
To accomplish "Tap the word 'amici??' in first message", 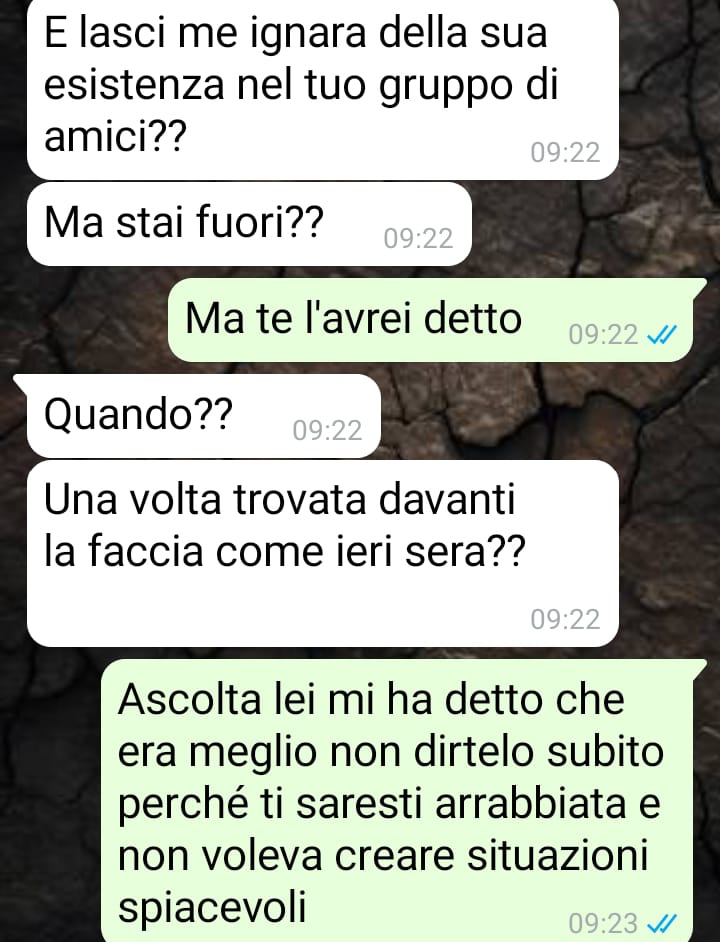I will 115,136.
